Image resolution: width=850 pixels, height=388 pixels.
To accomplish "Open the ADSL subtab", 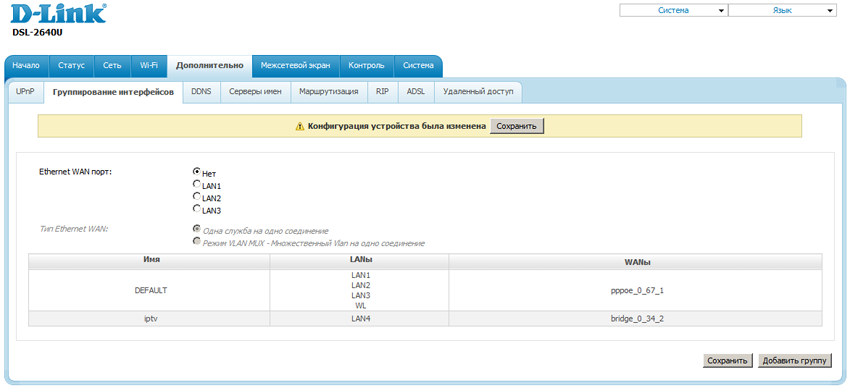I will click(416, 92).
